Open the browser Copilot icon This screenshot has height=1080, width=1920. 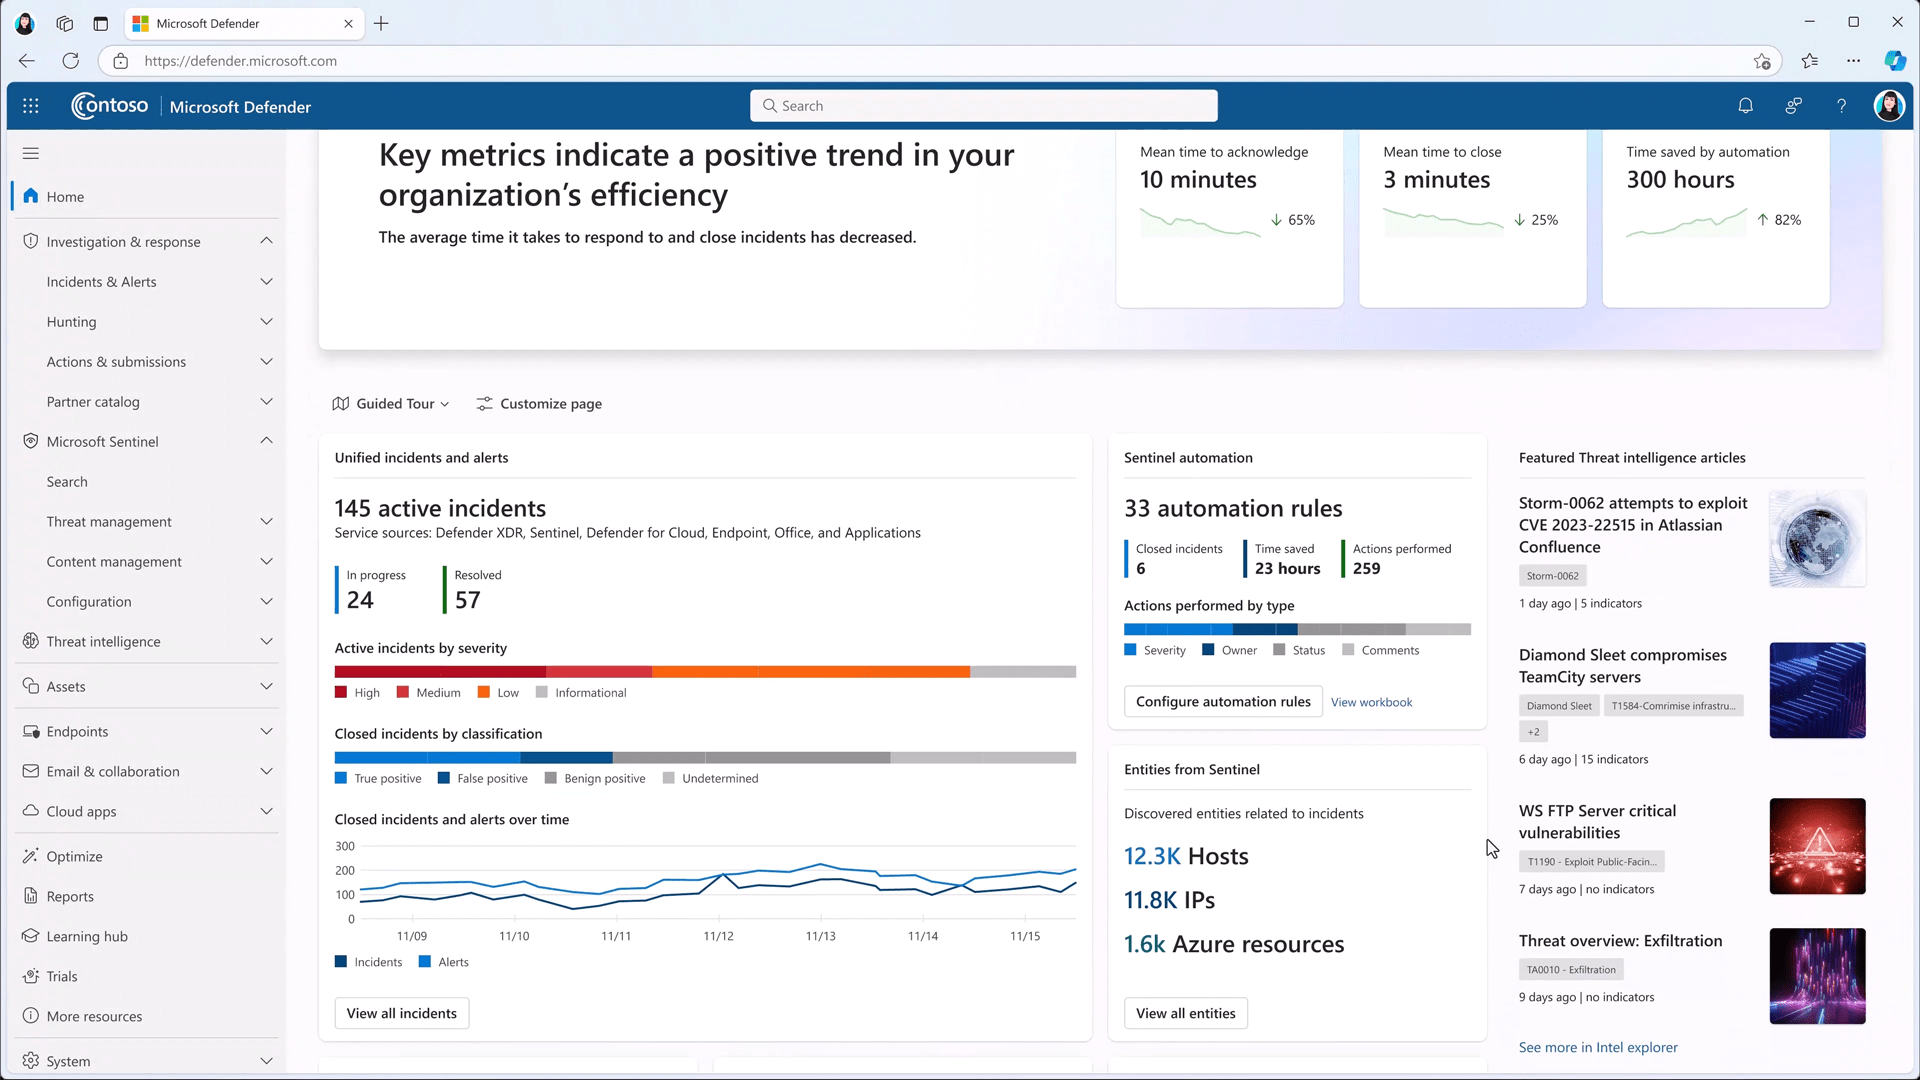coord(1895,61)
